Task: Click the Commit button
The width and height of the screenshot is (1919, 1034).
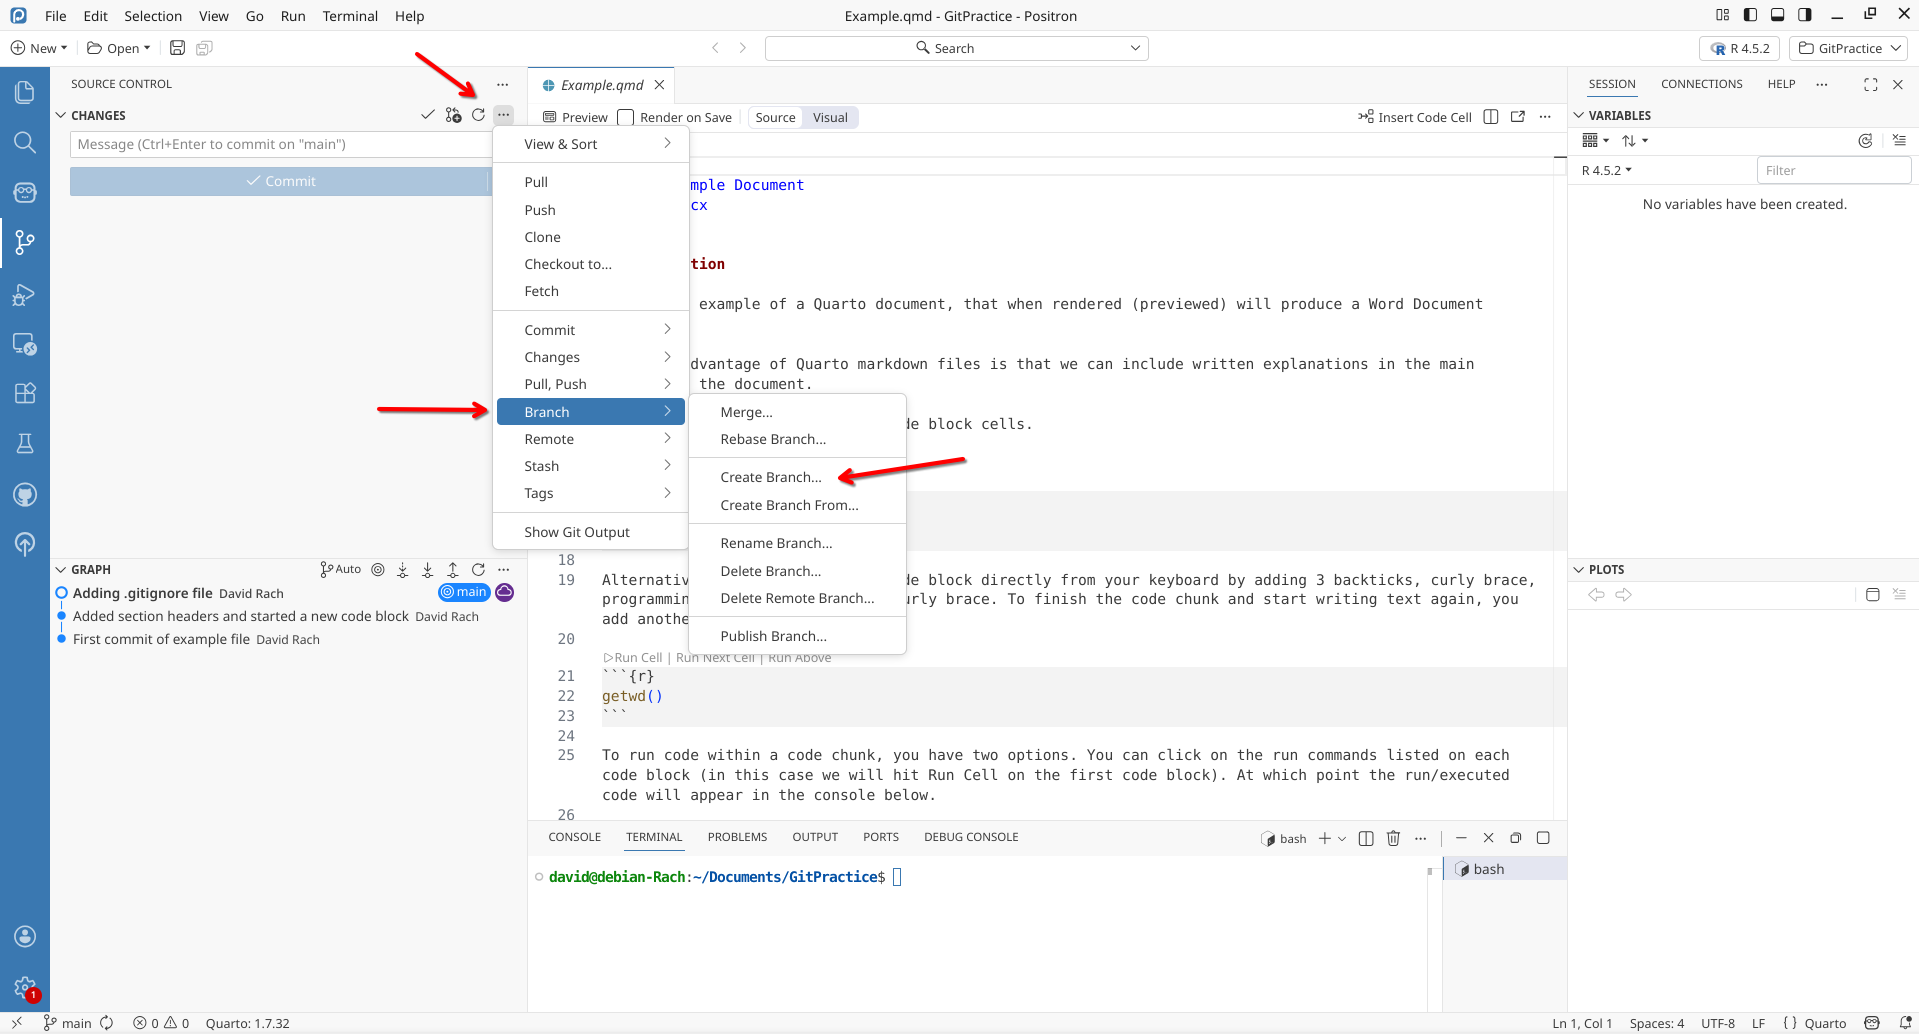Action: point(280,181)
